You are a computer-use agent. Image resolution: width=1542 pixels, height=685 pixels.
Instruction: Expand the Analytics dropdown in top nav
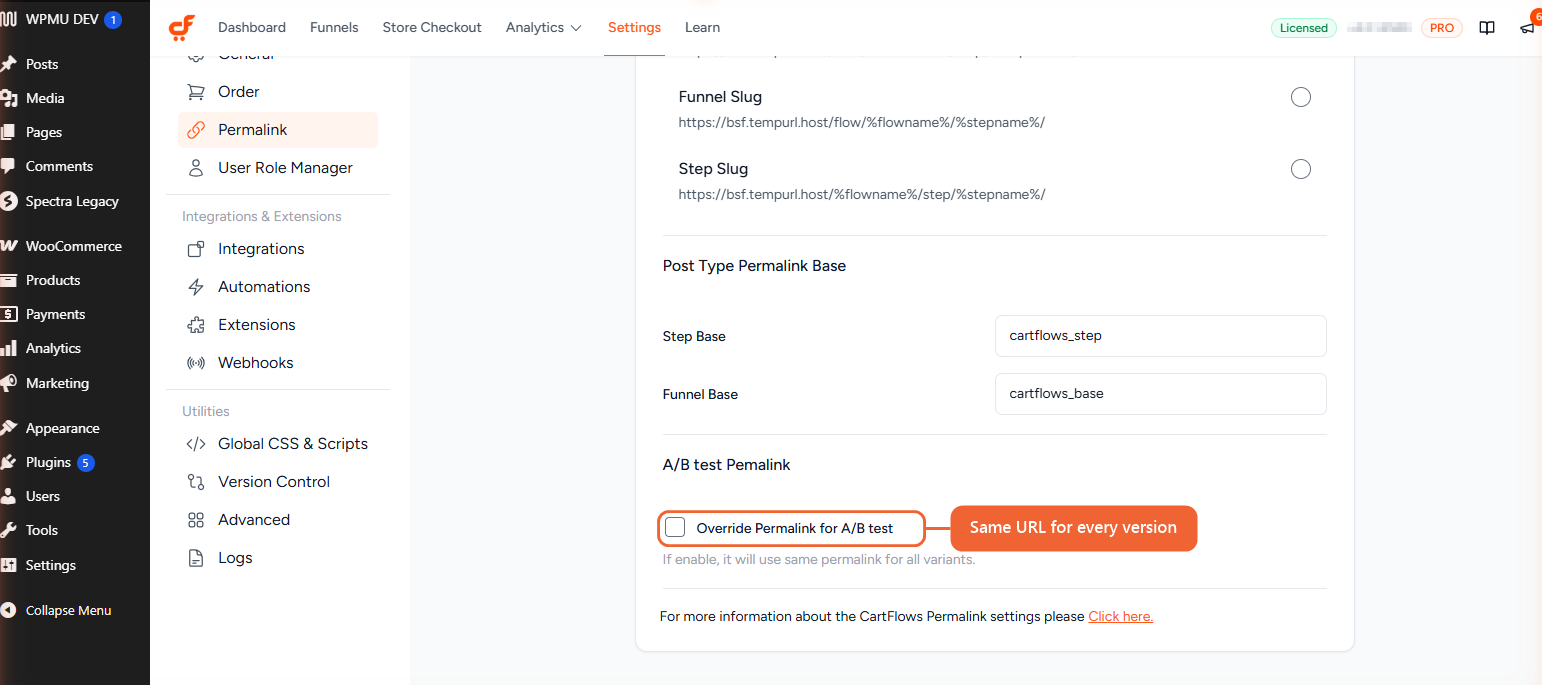pyautogui.click(x=544, y=28)
